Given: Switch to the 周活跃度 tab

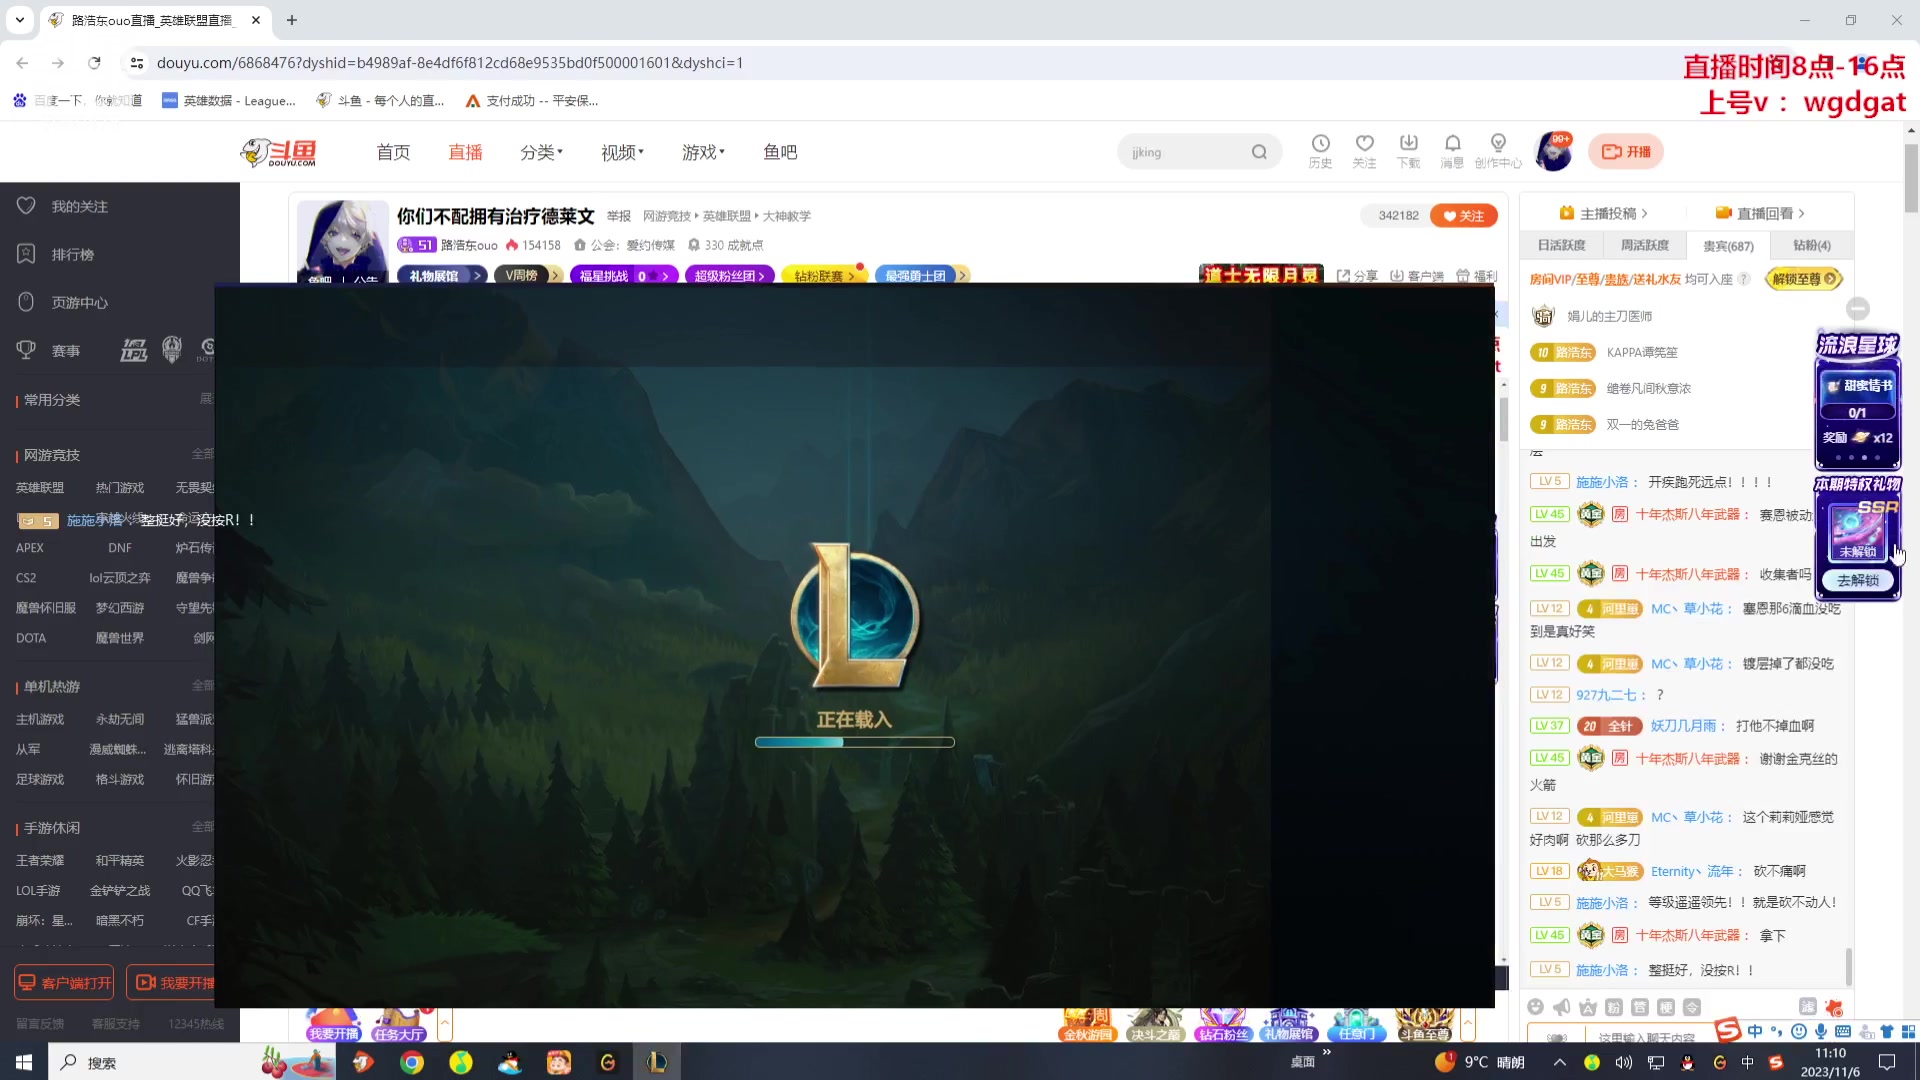Looking at the screenshot, I should click(1644, 245).
